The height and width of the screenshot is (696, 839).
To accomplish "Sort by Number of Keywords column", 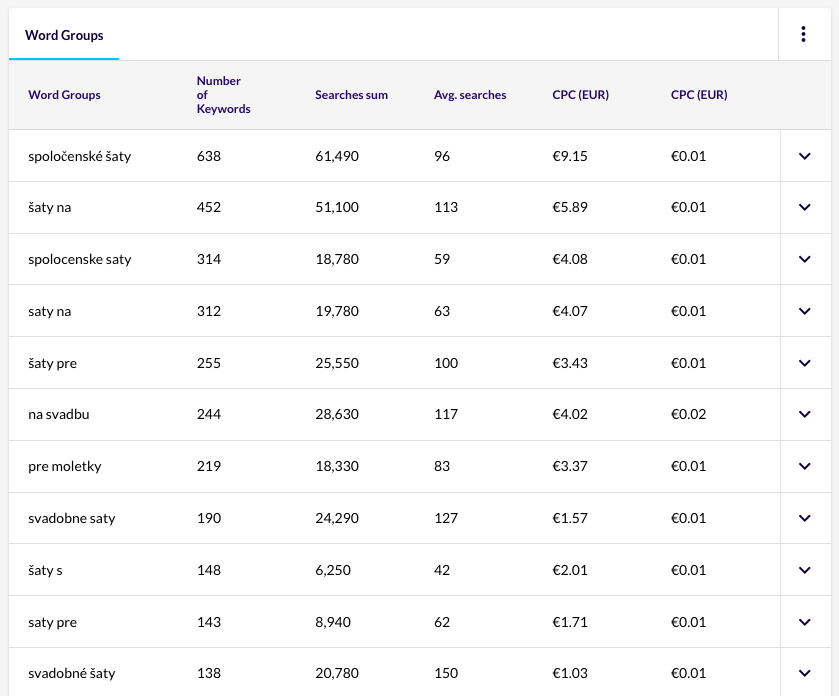I will [x=223, y=95].
